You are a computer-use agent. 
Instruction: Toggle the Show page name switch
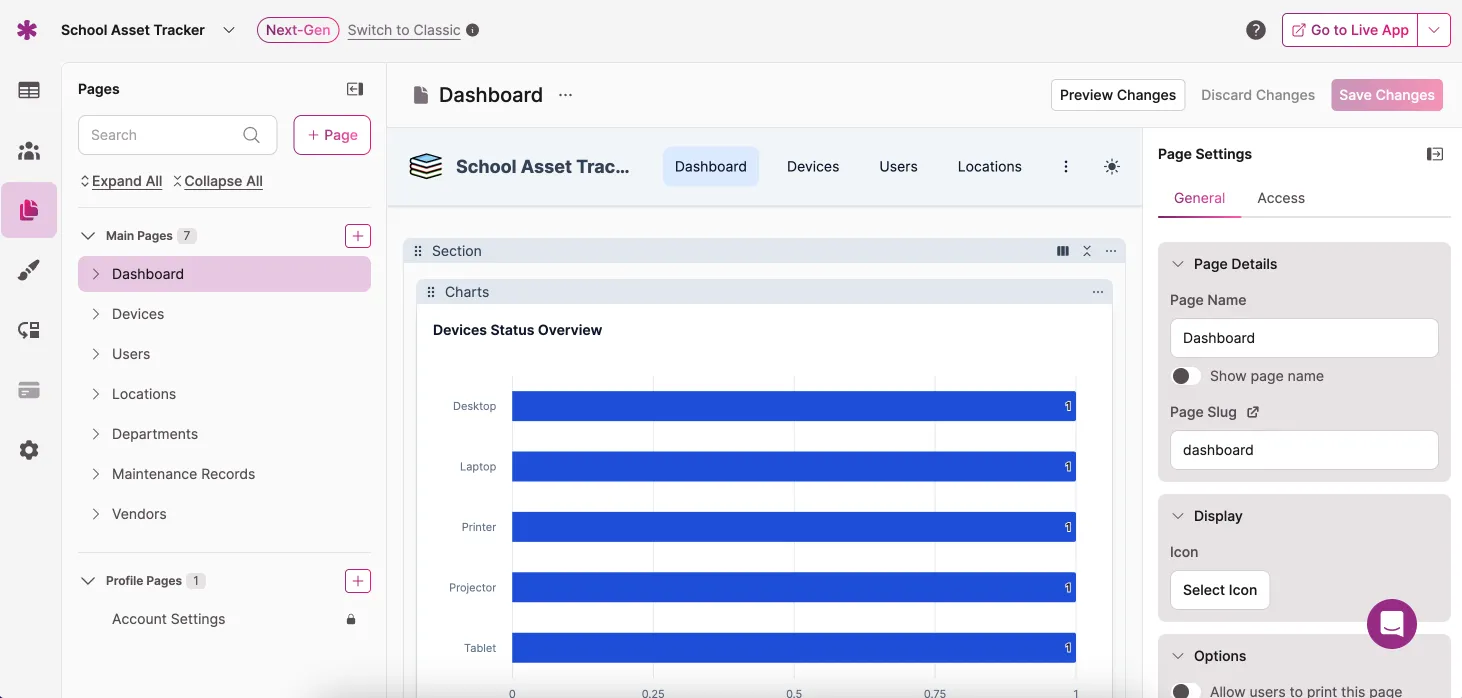pos(1186,376)
